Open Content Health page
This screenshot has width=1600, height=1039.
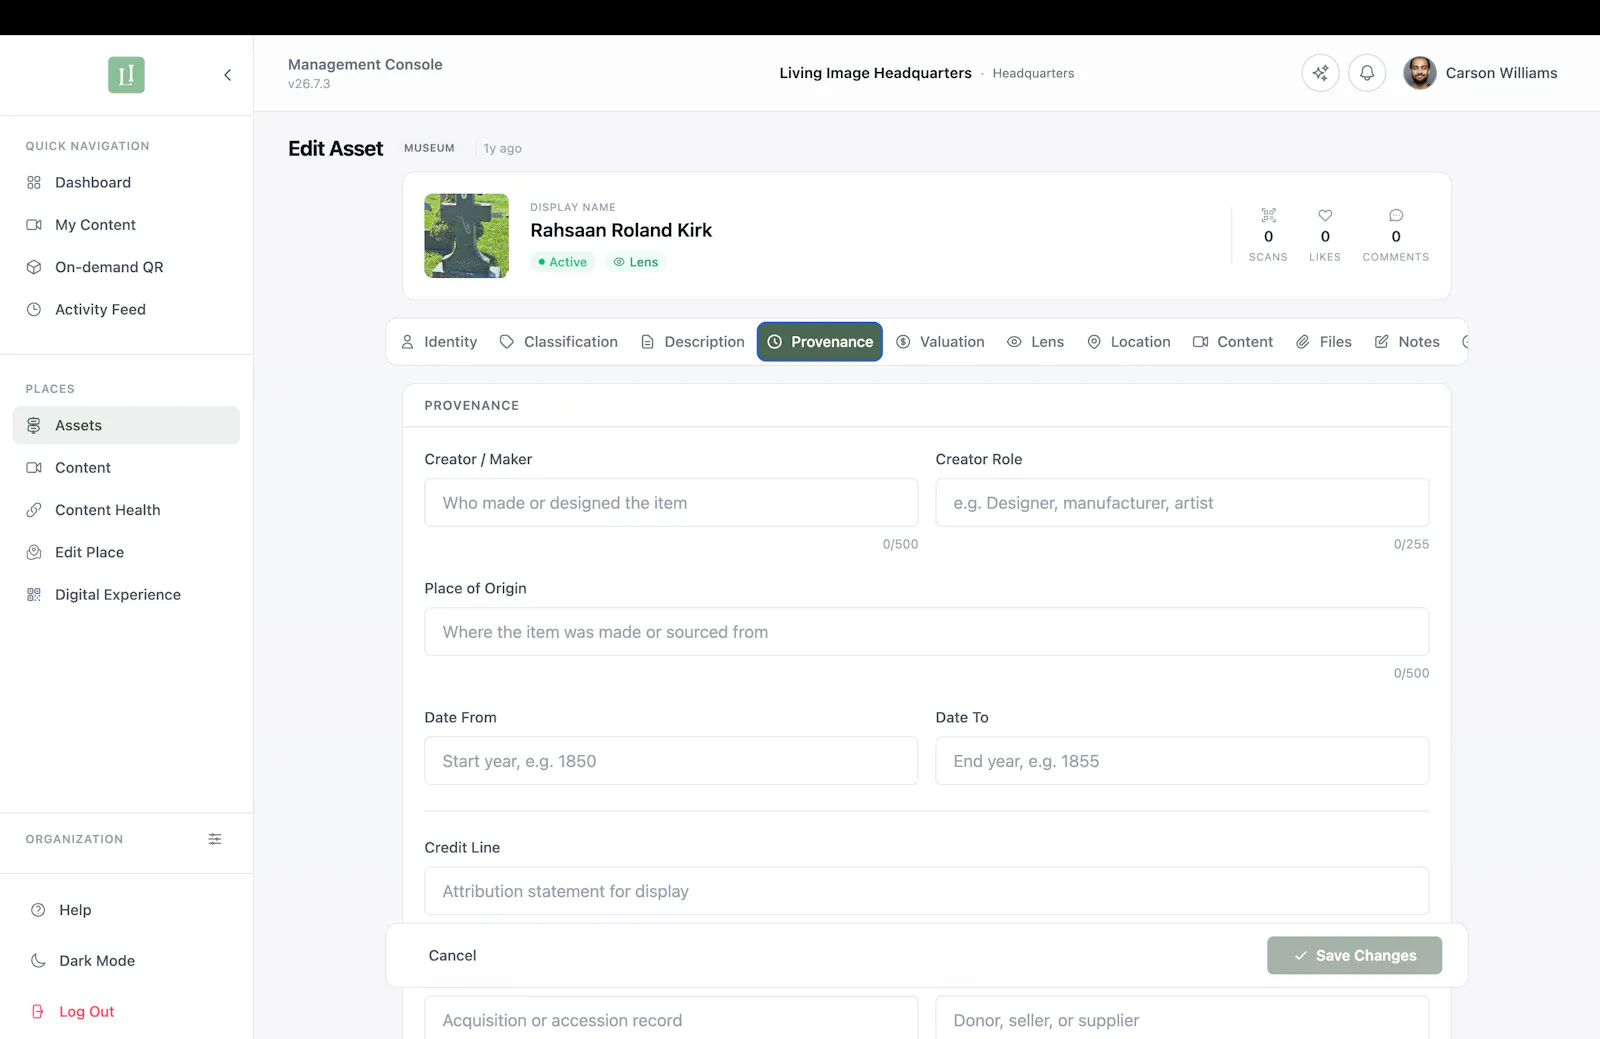pos(126,510)
